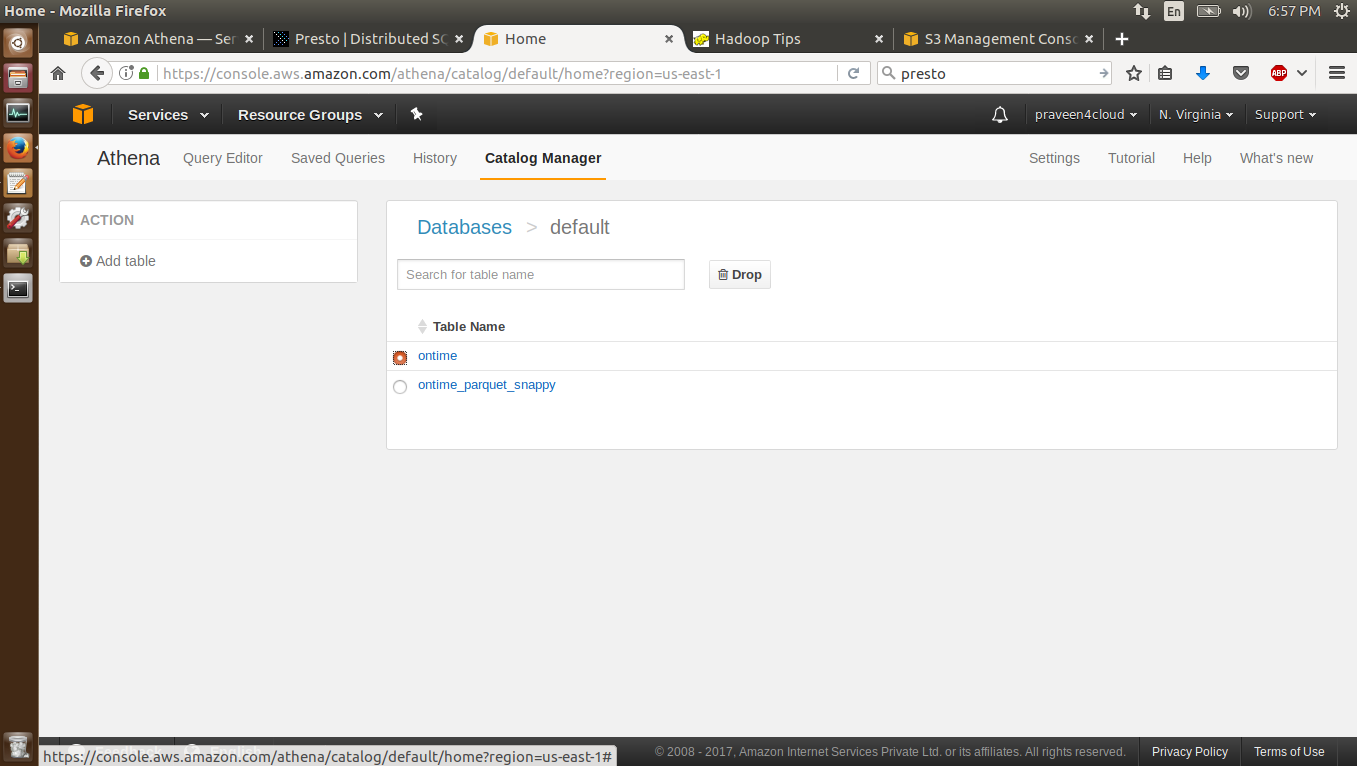This screenshot has width=1357, height=766.
Task: Open Firefox downloads arrow icon
Action: click(1203, 72)
